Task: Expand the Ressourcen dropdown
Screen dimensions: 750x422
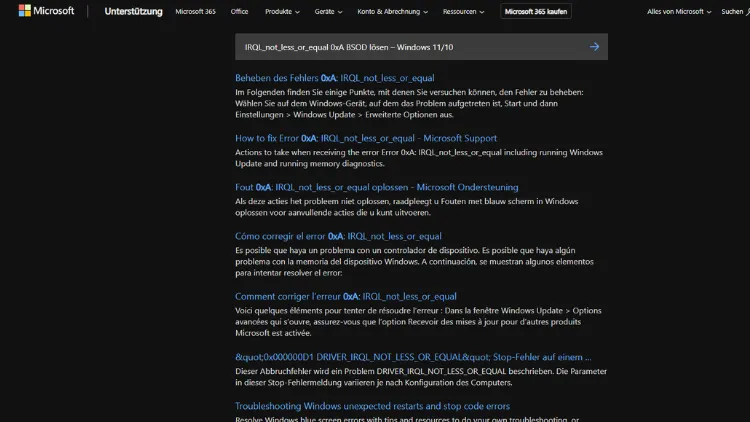Action: pos(463,11)
